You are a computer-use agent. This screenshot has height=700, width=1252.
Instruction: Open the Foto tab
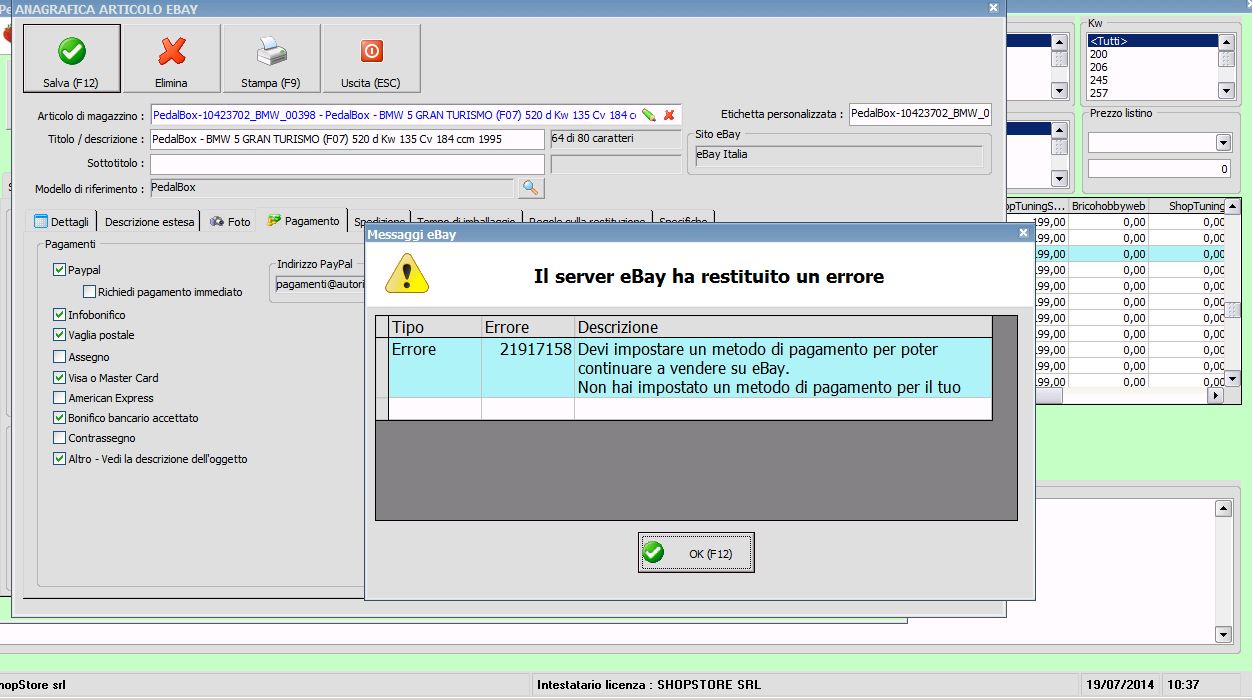[x=230, y=221]
